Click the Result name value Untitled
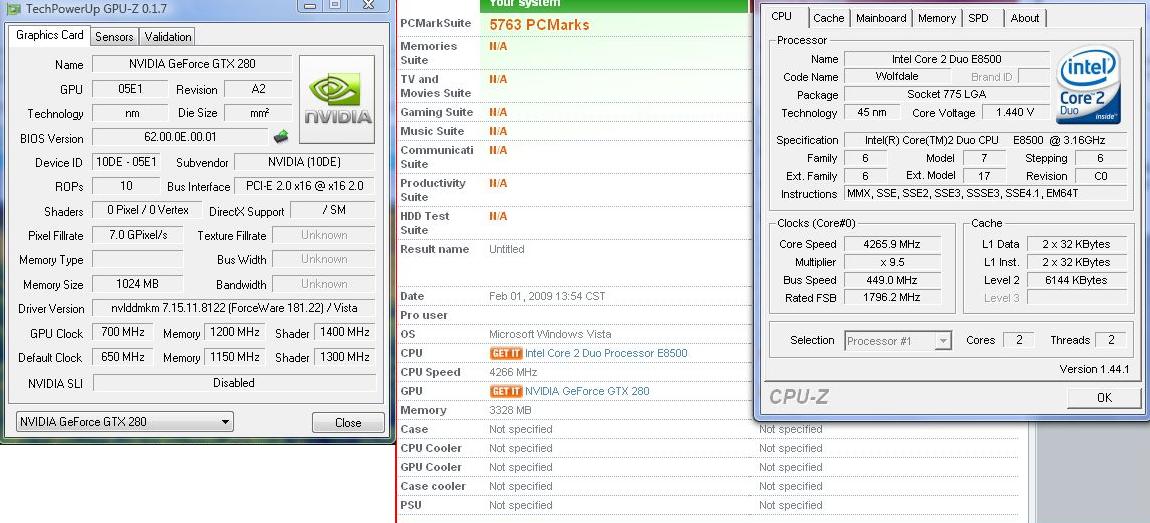The image size is (1150, 523). click(x=507, y=249)
